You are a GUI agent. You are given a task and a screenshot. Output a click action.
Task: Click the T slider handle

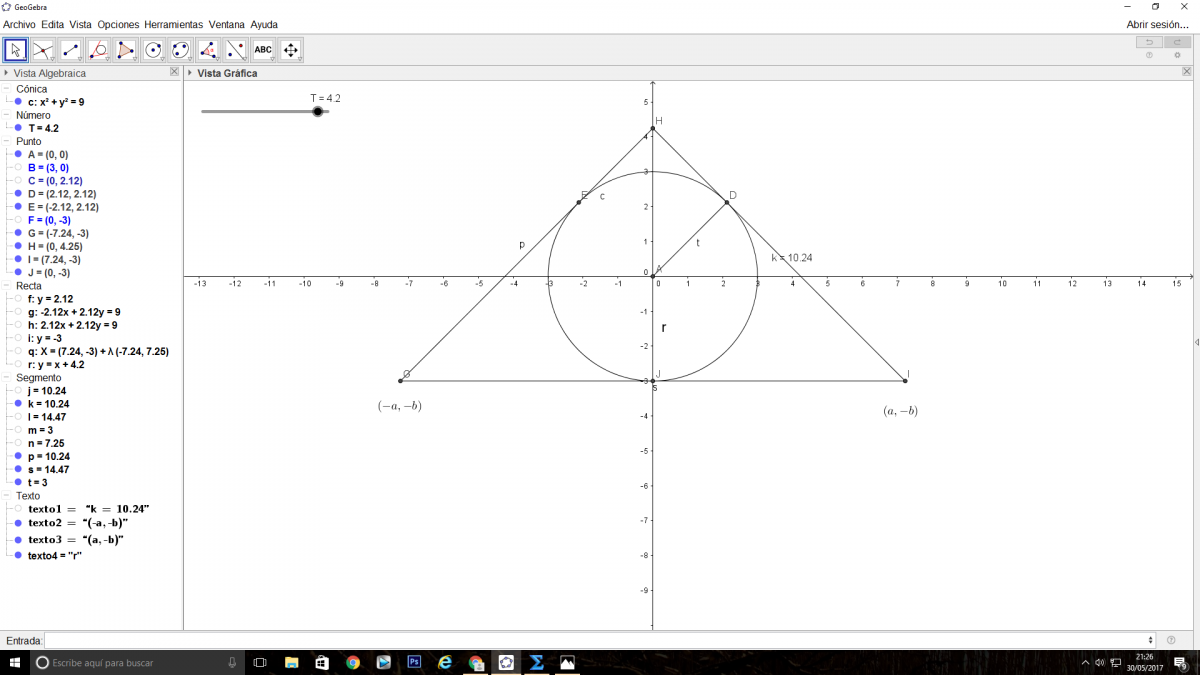[318, 112]
